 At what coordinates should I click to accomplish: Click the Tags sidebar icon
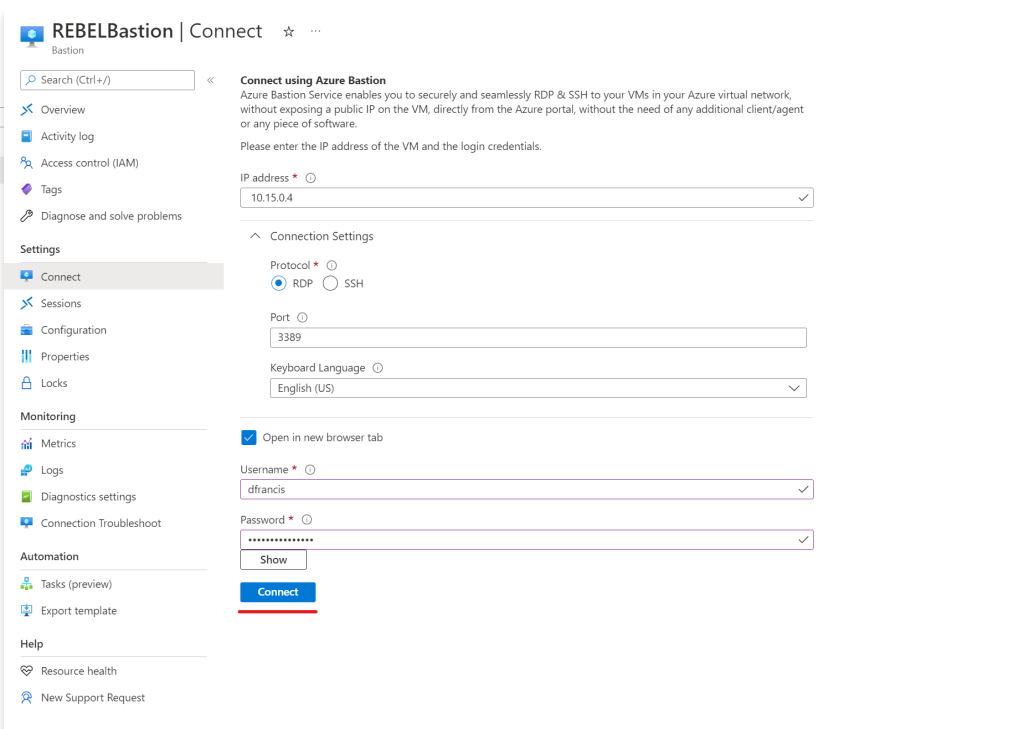pos(27,189)
